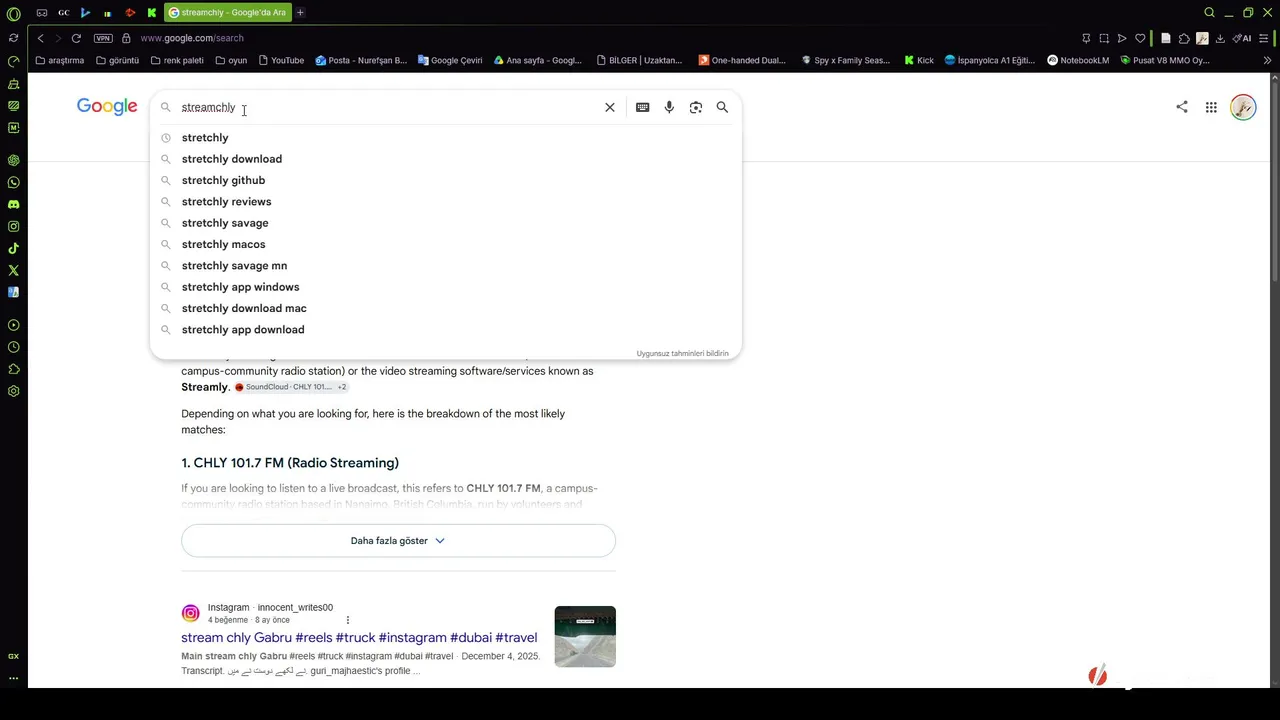1280x720 pixels.
Task: Open the oyun bookmarks folder
Action: [x=231, y=60]
